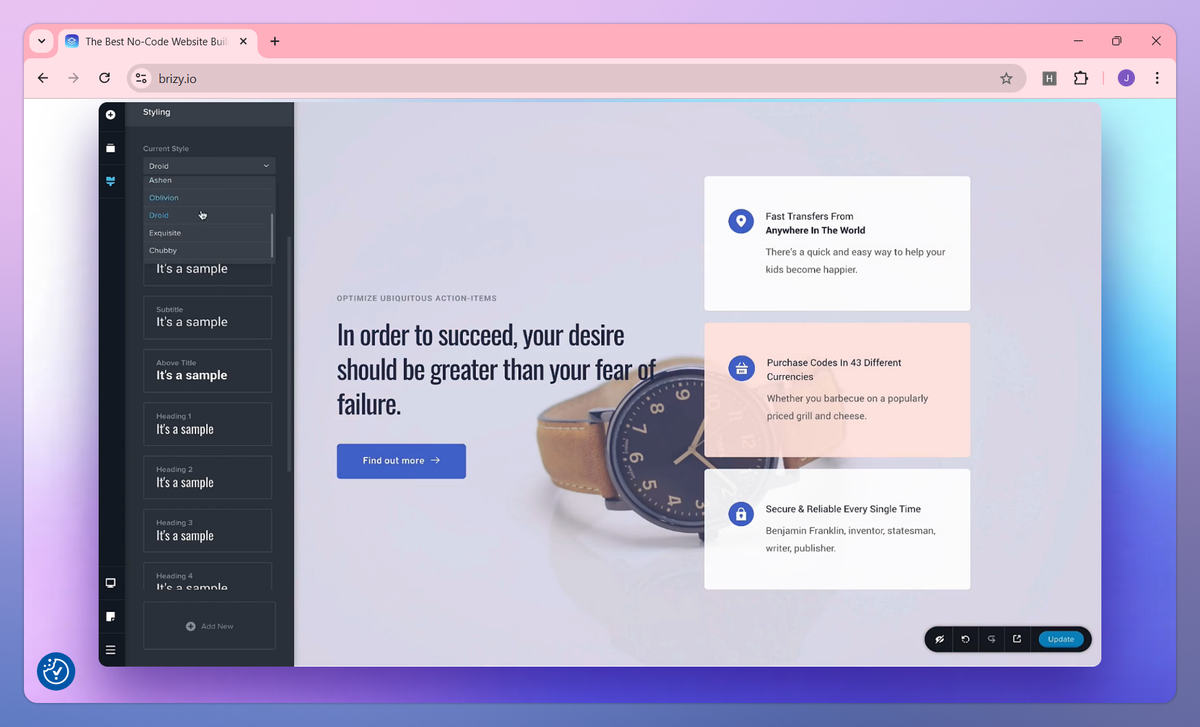This screenshot has height=727, width=1200.
Task: Open the Heading 2 sample style
Action: pyautogui.click(x=207, y=477)
